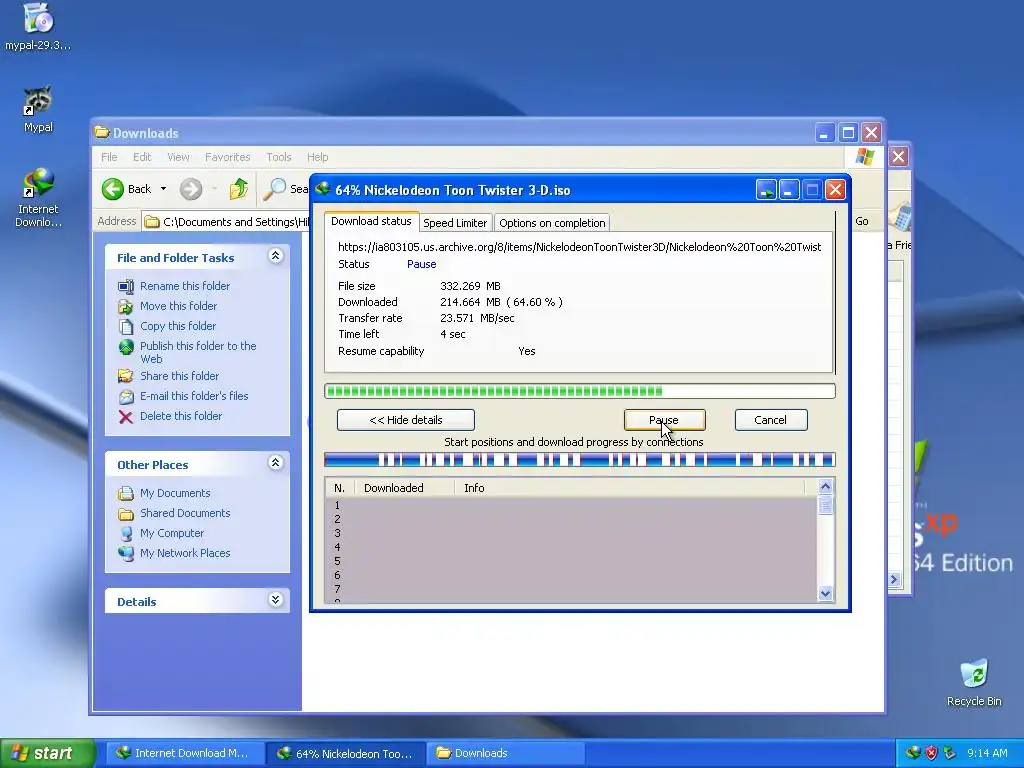Open the Back button history dropdown arrow
The height and width of the screenshot is (768, 1024).
163,189
